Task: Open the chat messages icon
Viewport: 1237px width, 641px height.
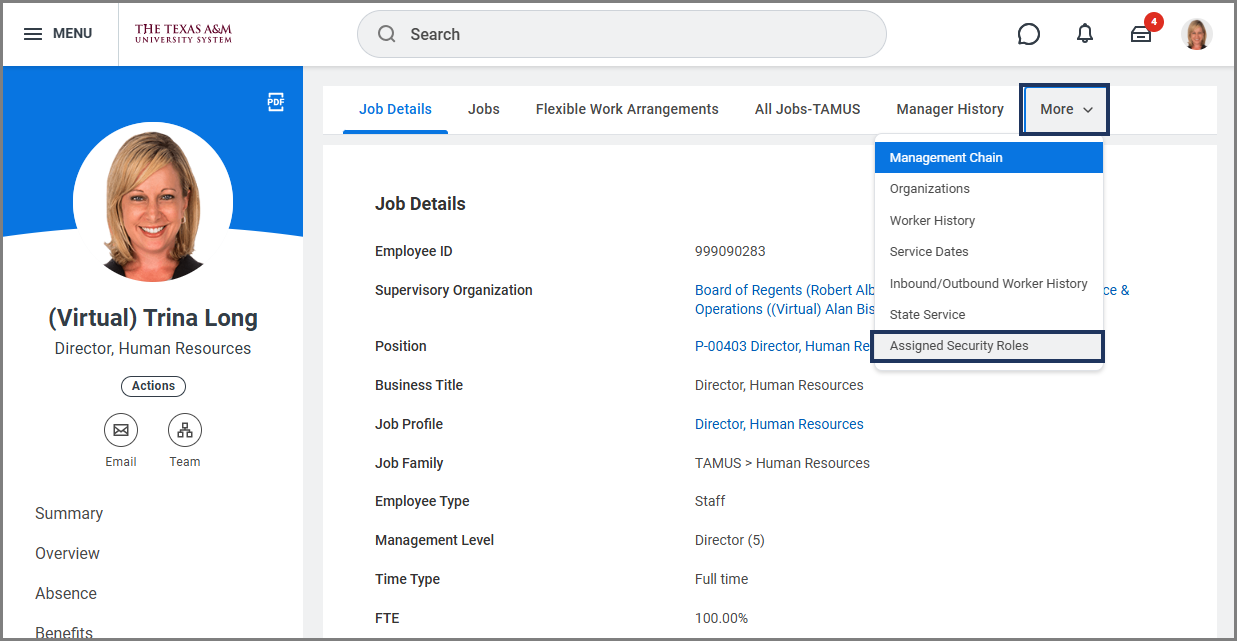Action: (x=1028, y=34)
